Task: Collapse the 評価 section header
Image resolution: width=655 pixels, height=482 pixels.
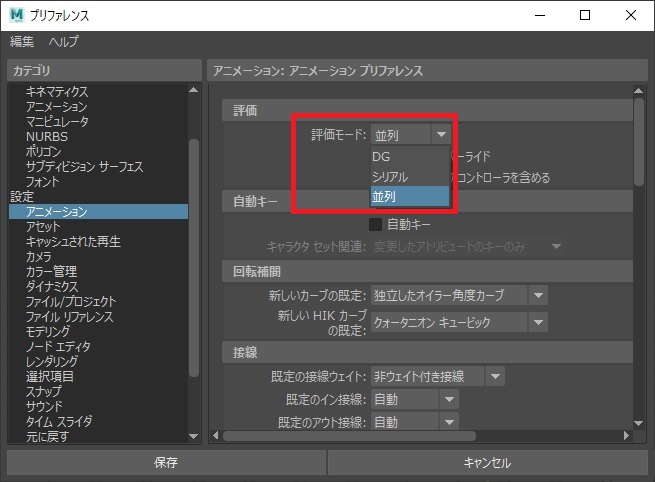Action: point(427,110)
